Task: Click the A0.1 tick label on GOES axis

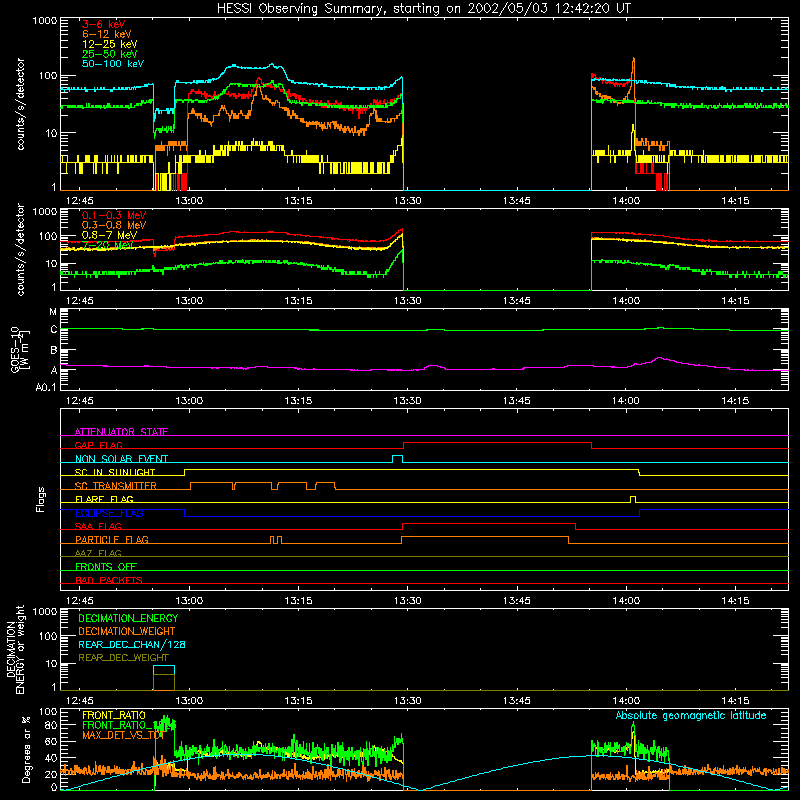Action: coord(46,388)
